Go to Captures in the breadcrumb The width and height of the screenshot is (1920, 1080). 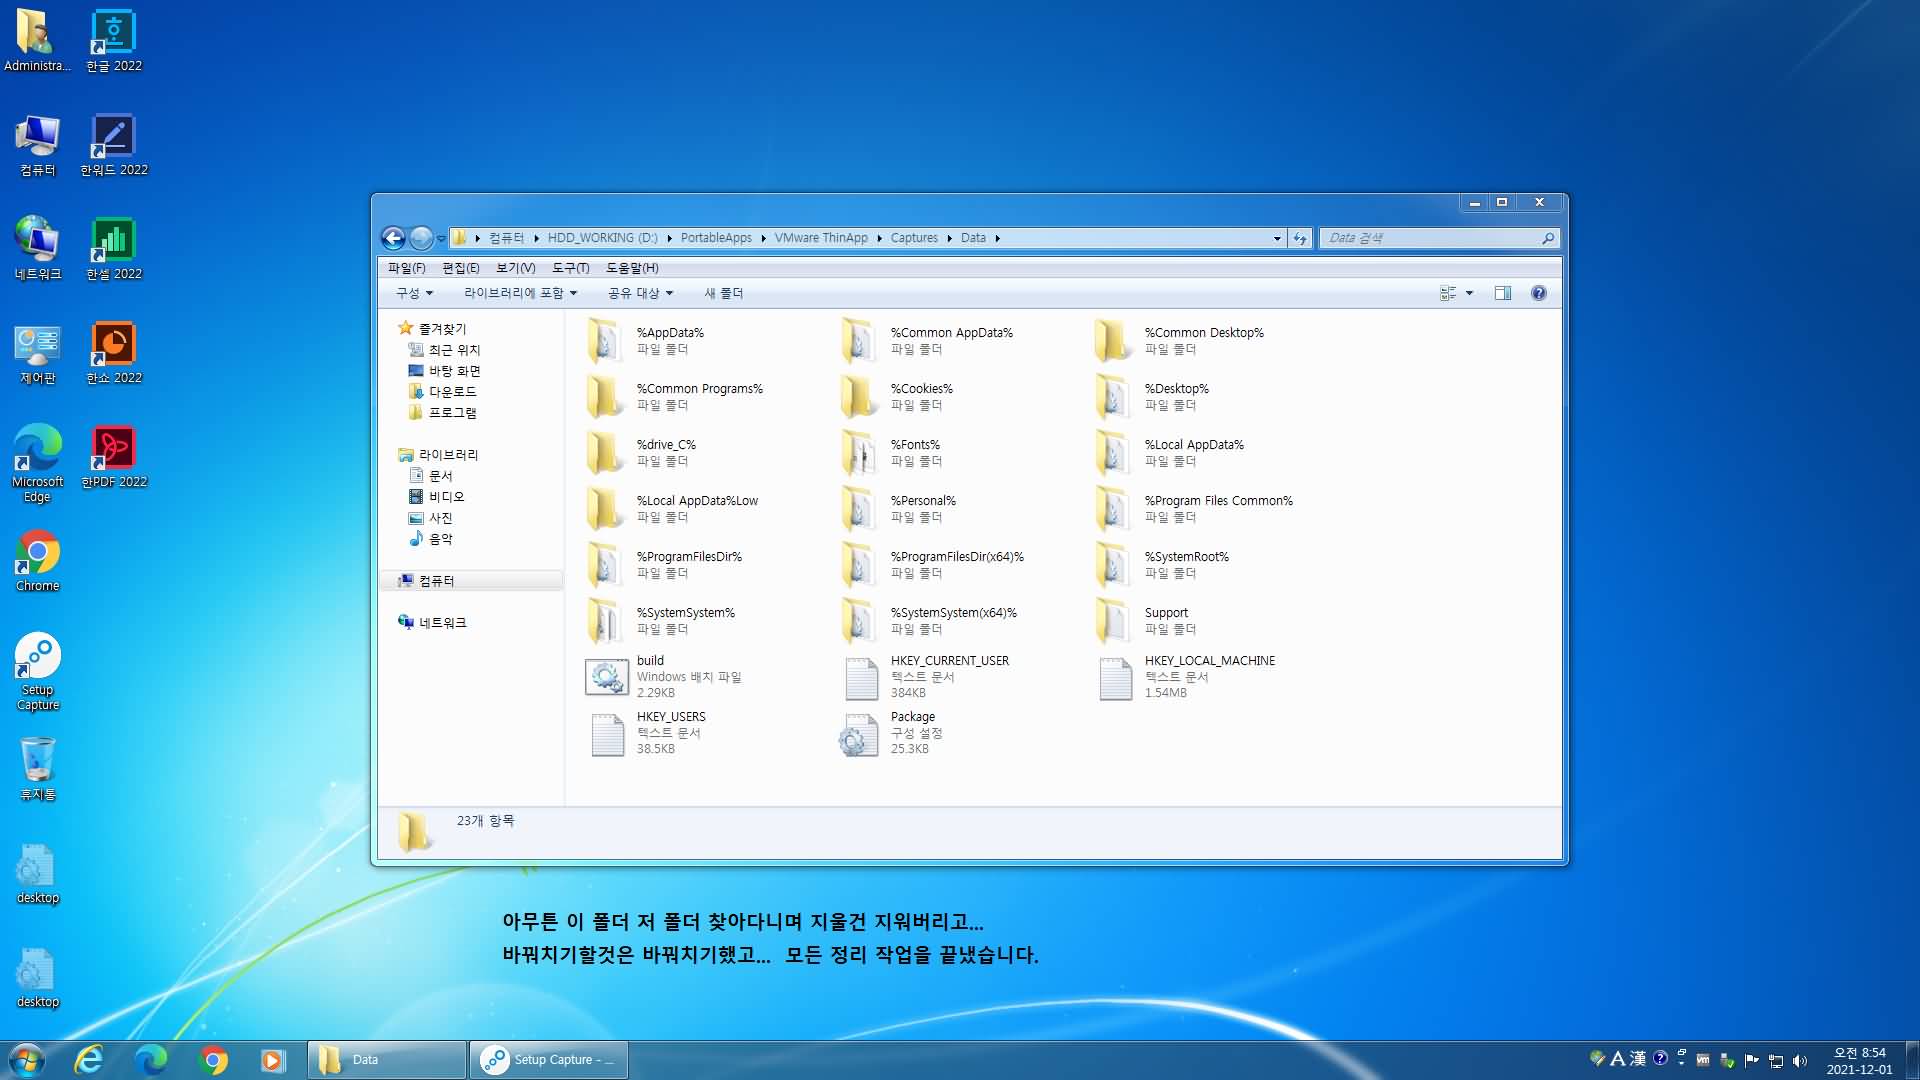point(914,238)
